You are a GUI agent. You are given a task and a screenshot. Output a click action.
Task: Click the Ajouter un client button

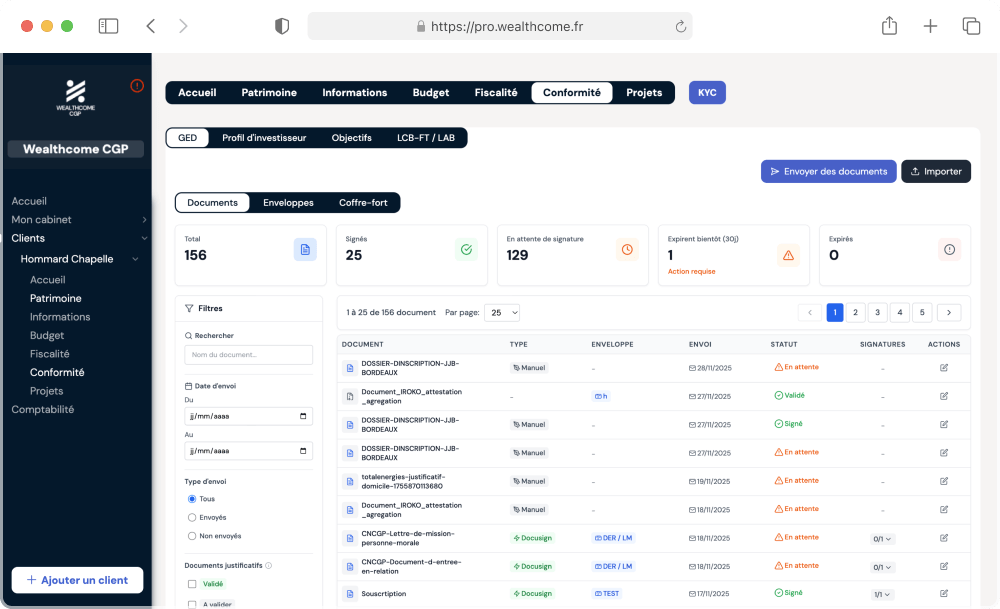77,580
